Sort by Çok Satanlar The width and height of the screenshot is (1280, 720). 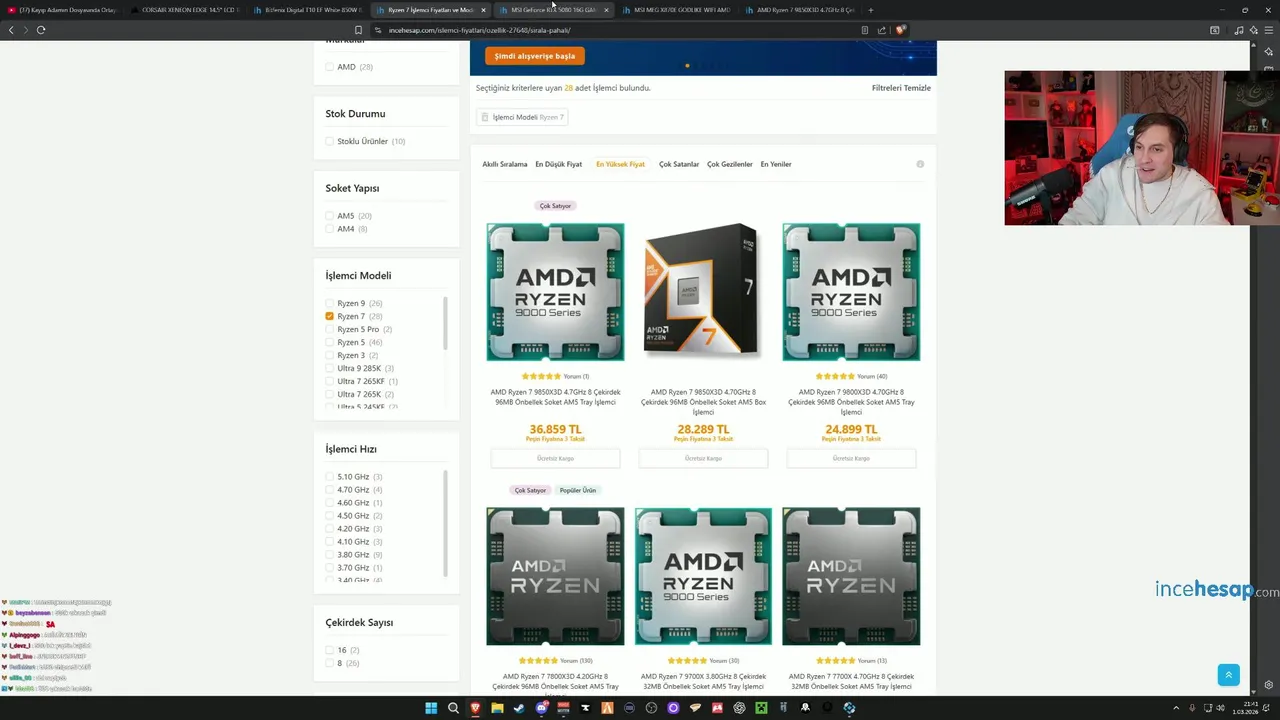pos(679,164)
